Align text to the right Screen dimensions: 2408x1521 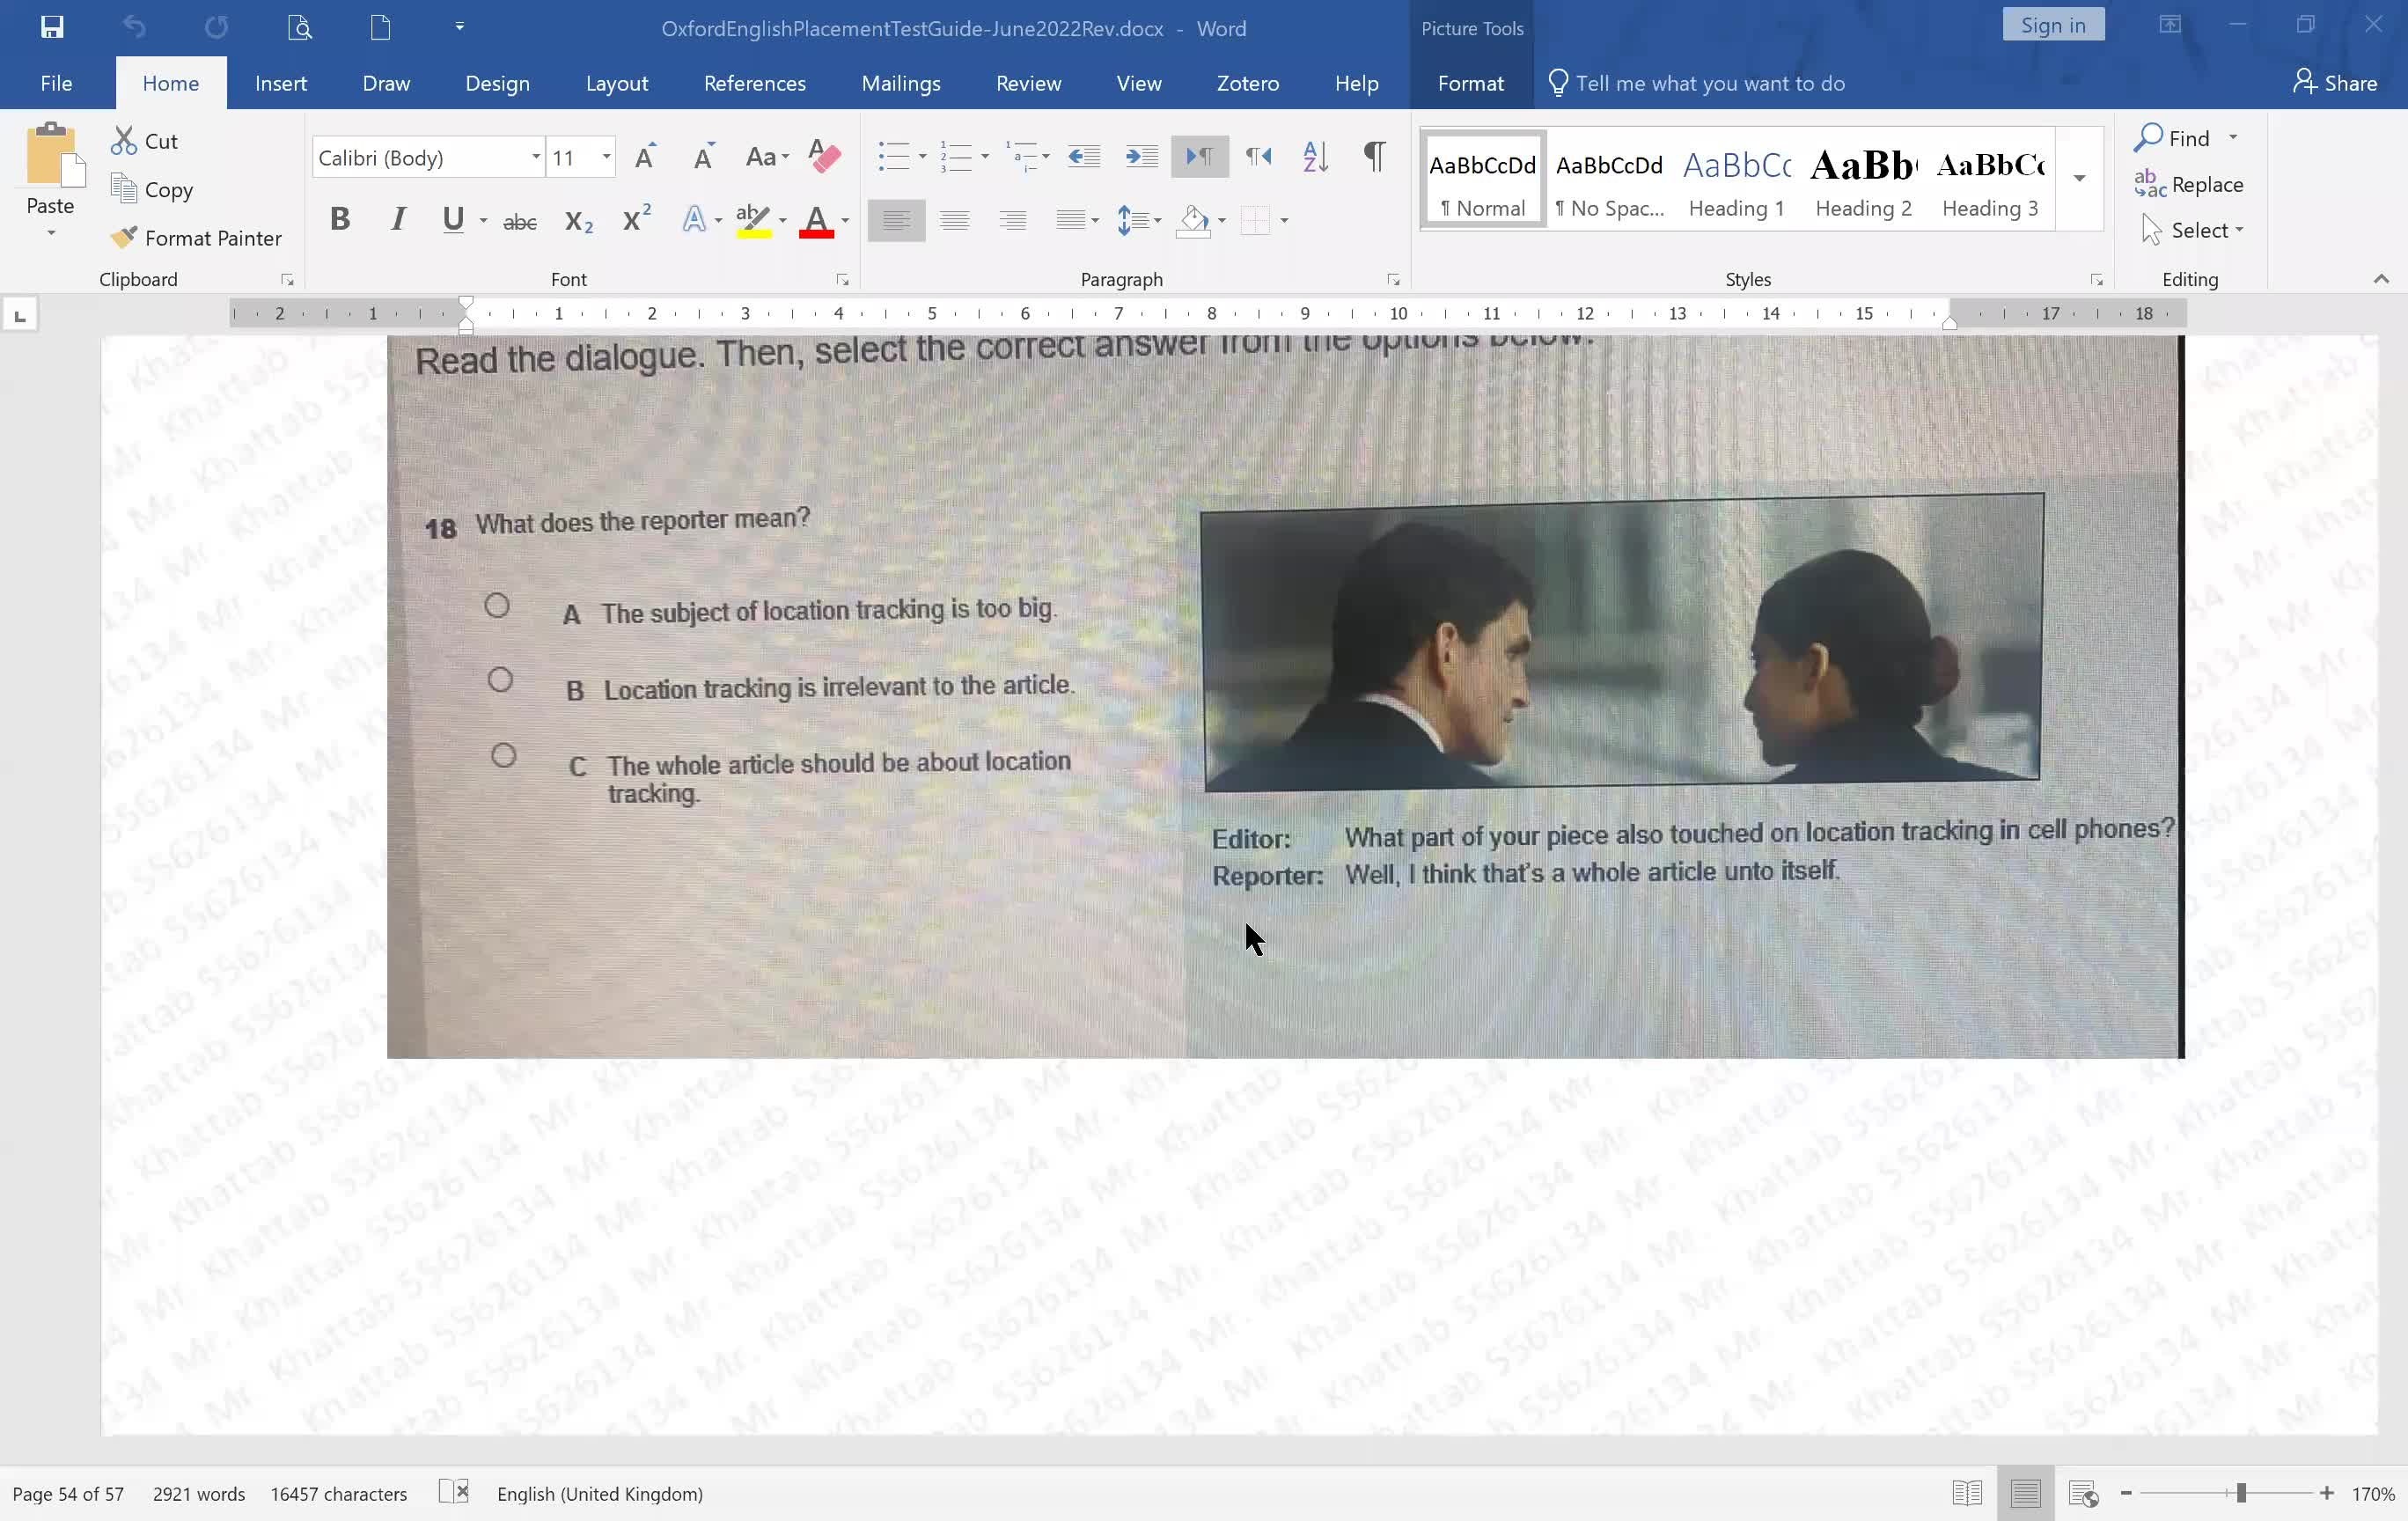point(1013,220)
